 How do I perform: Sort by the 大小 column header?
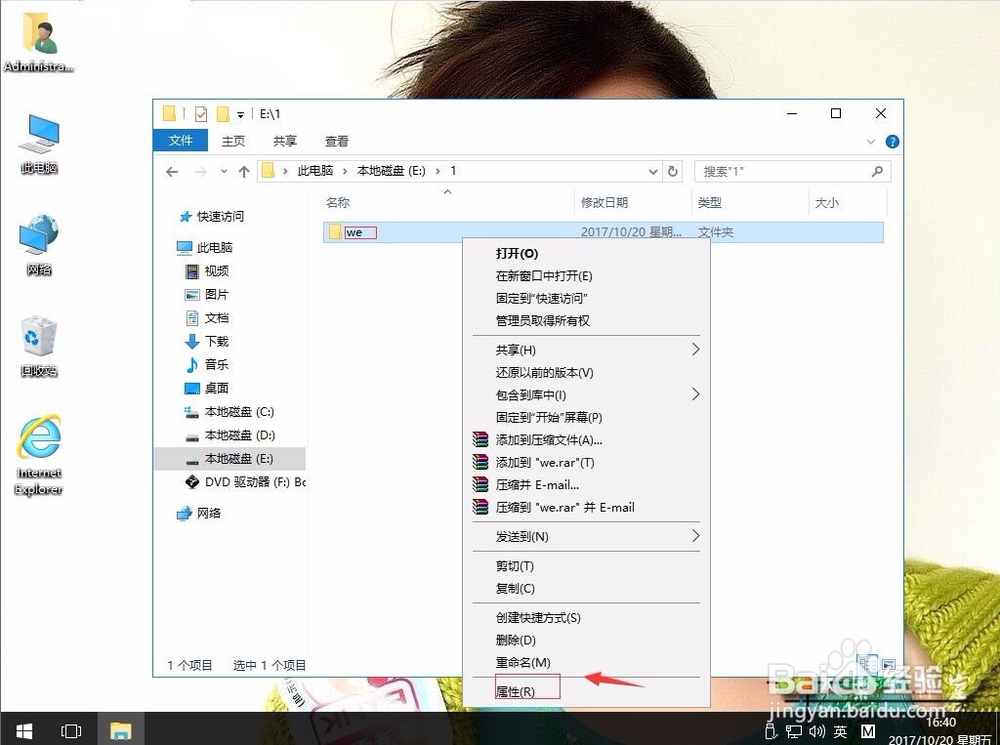(848, 202)
